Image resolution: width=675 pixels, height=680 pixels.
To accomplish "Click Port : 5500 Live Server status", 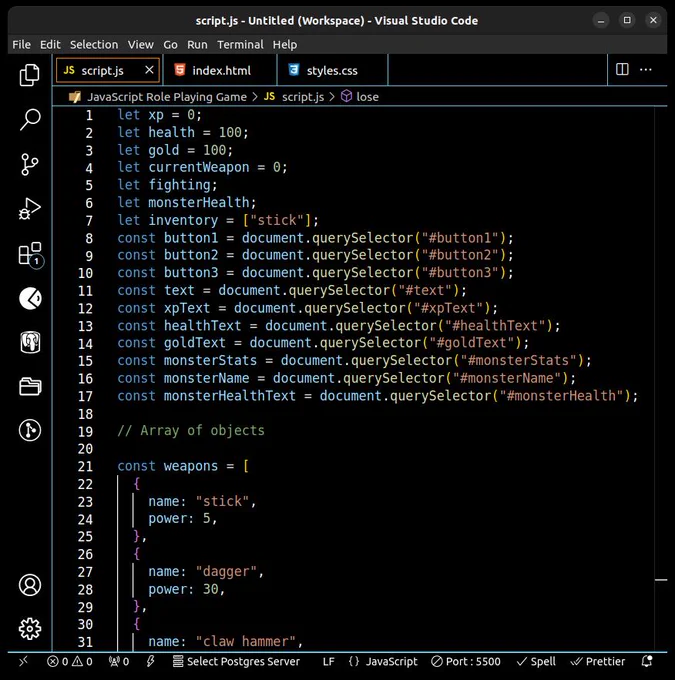I will pos(466,661).
